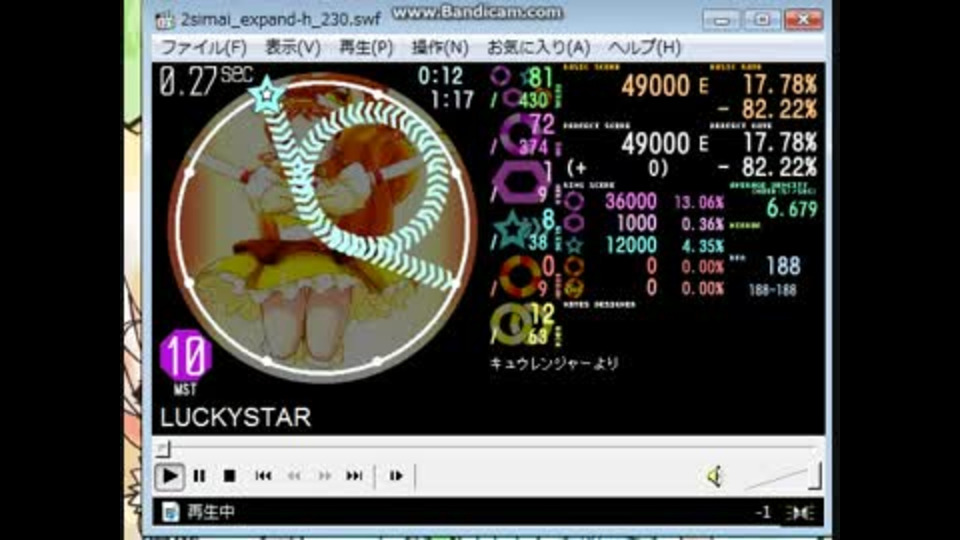Click the LUCKYSTAR song title
This screenshot has height=540, width=960.
(x=236, y=418)
